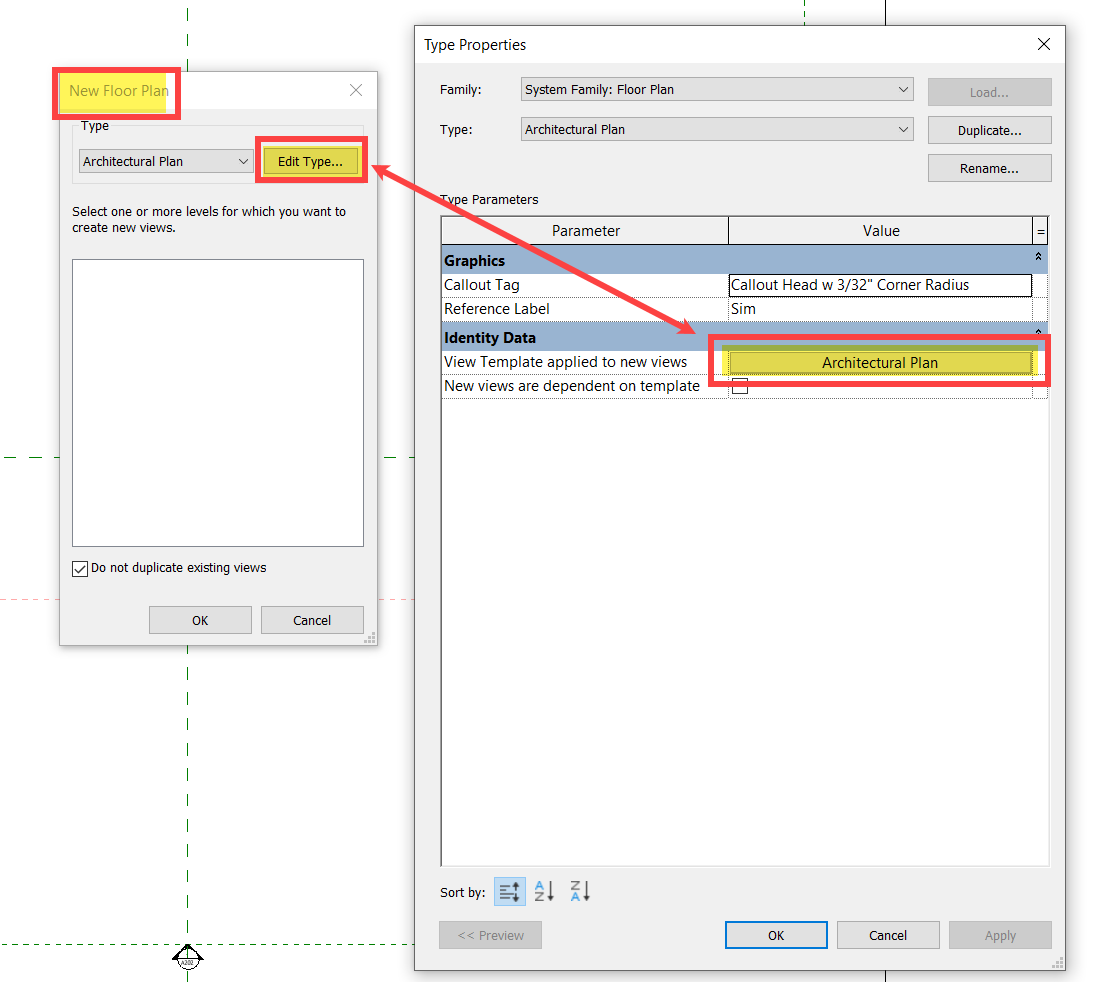Uncheck Do not duplicate existing views

click(80, 568)
